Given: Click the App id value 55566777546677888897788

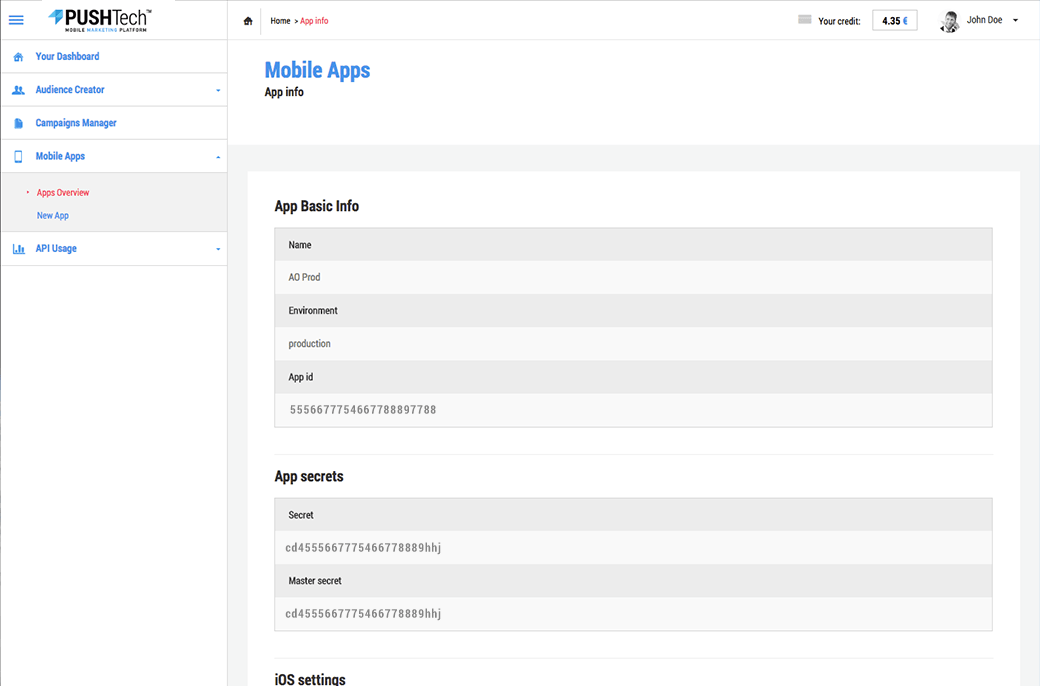Looking at the screenshot, I should click(x=363, y=410).
